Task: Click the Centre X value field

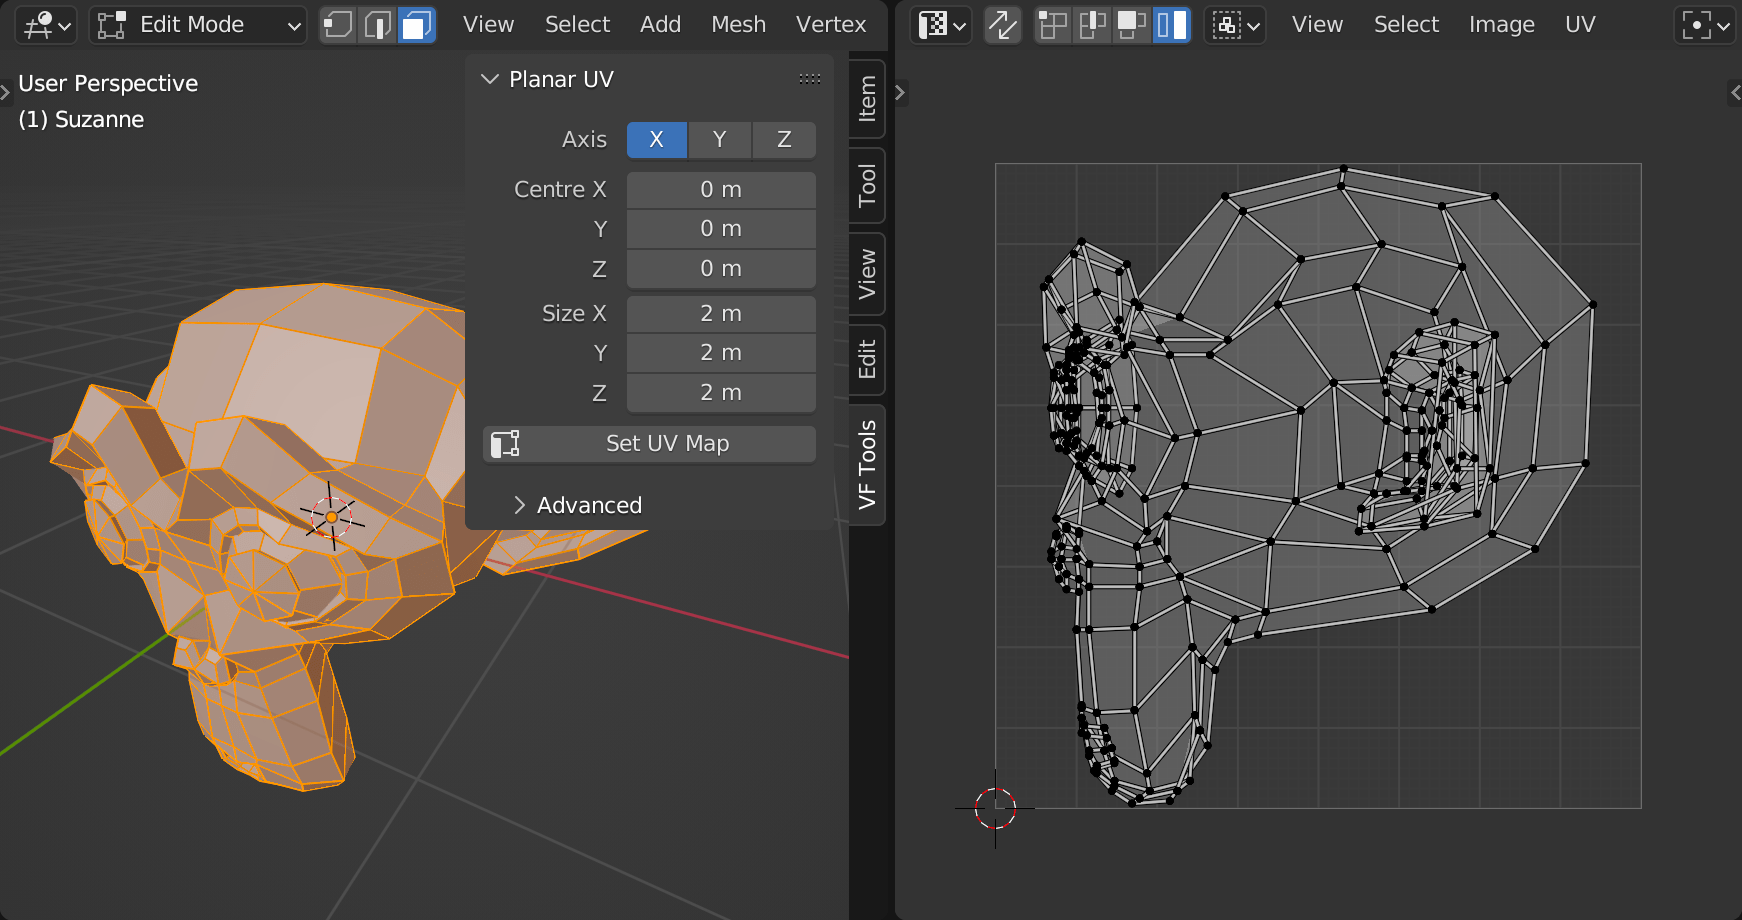Action: [721, 190]
